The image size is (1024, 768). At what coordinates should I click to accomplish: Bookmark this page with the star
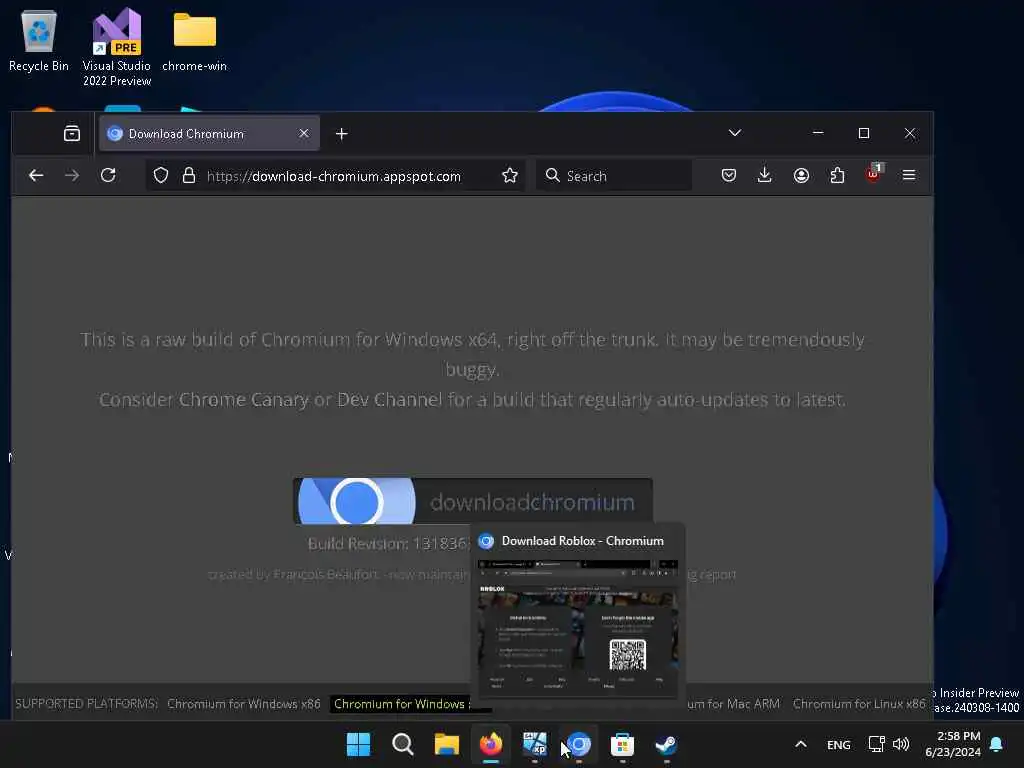click(x=510, y=176)
